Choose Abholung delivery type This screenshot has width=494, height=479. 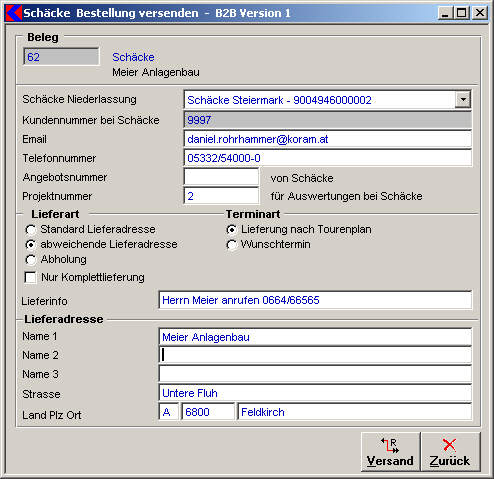31,260
